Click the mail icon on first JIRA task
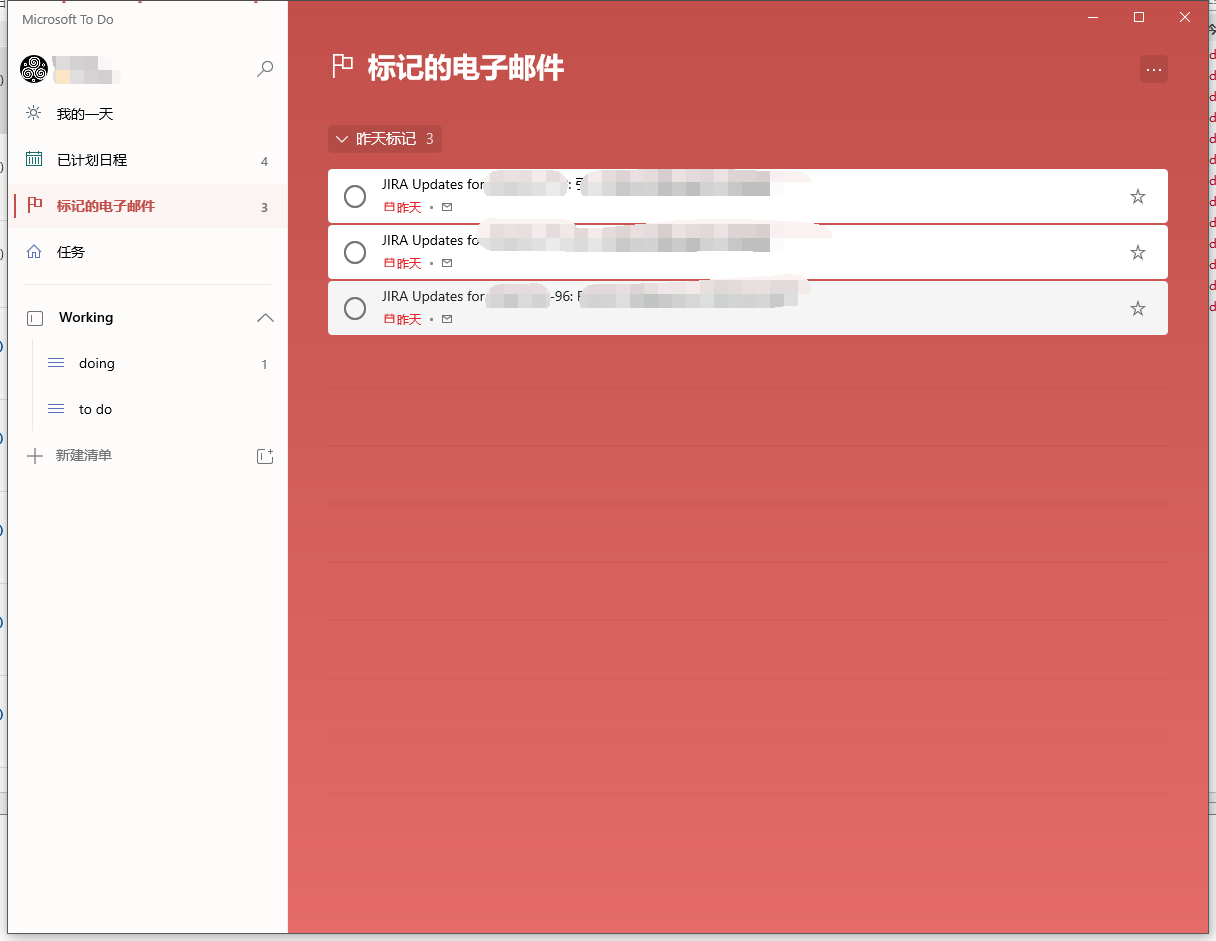 coord(447,207)
